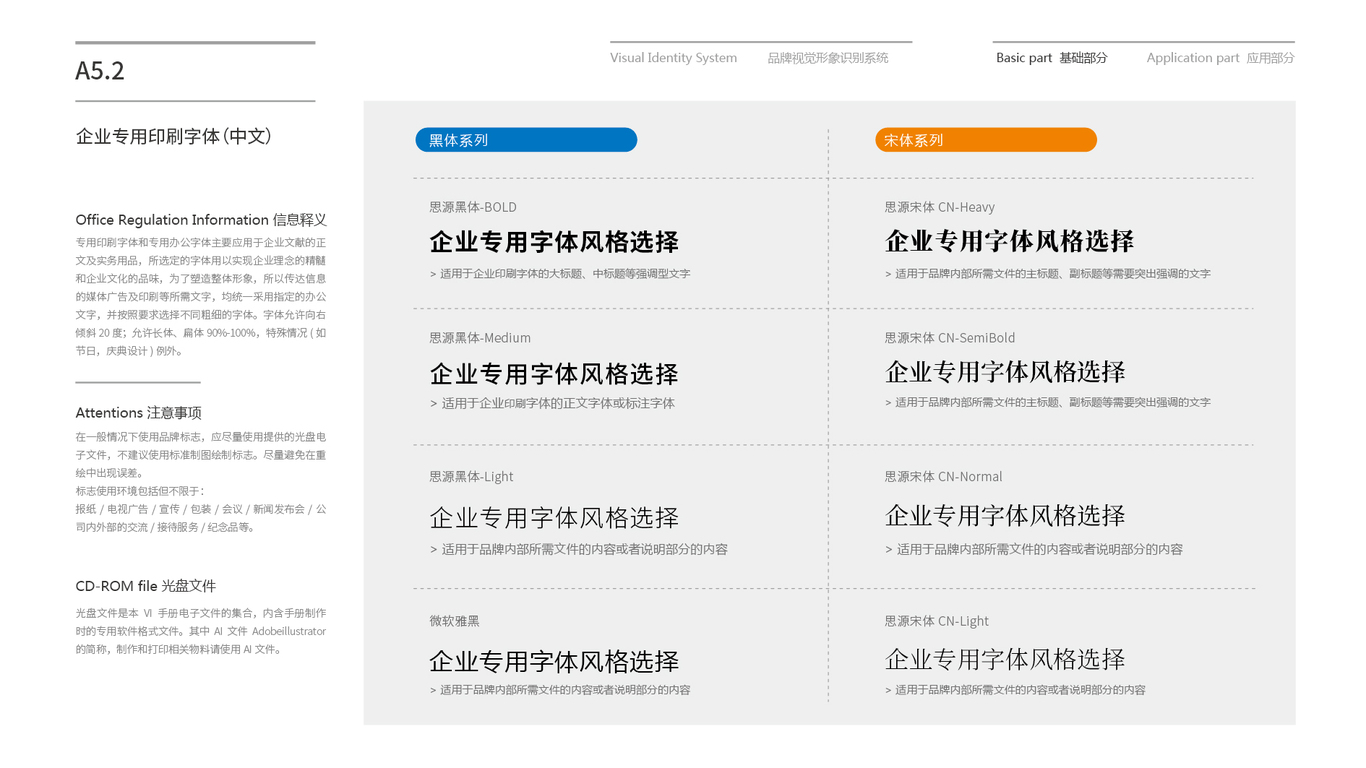The width and height of the screenshot is (1366, 768).
Task: Click the line '标志使用环境包括但不限于：'
Action: (140, 491)
